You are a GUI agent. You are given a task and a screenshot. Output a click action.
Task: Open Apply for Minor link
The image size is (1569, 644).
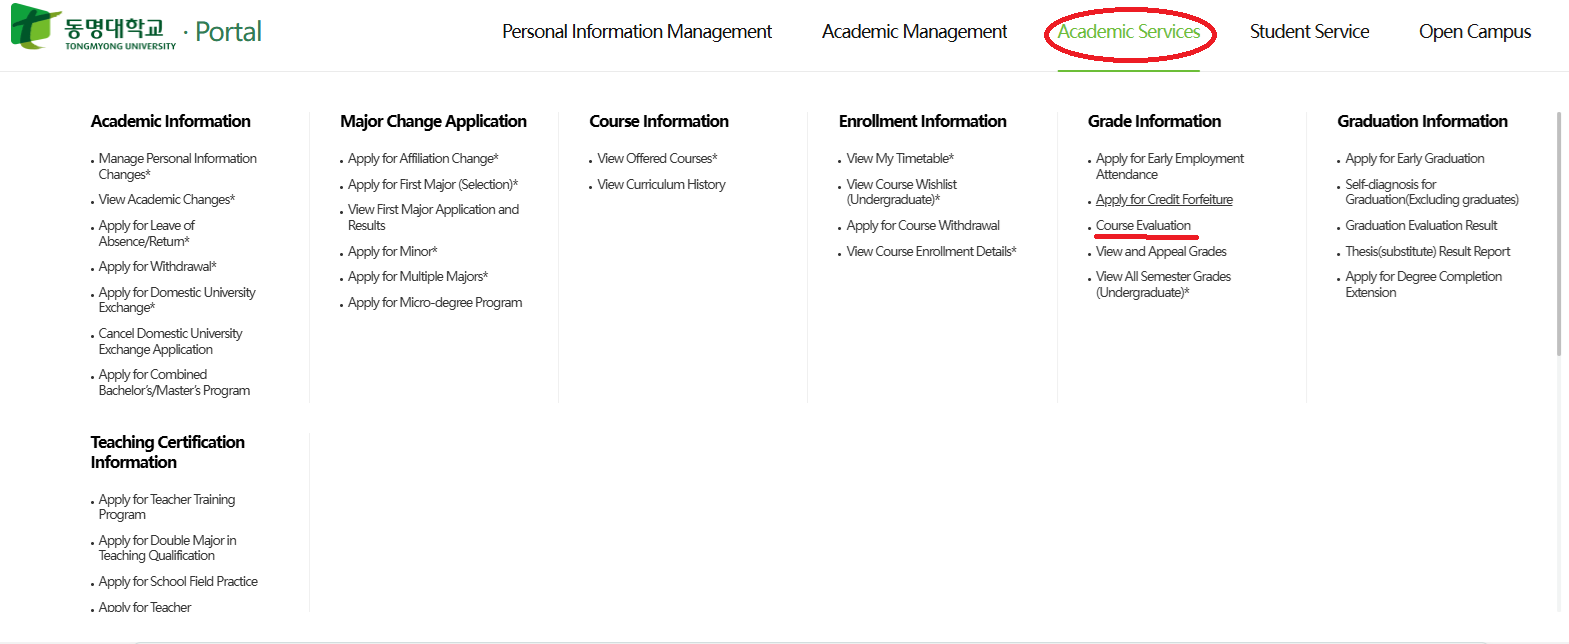pyautogui.click(x=392, y=252)
